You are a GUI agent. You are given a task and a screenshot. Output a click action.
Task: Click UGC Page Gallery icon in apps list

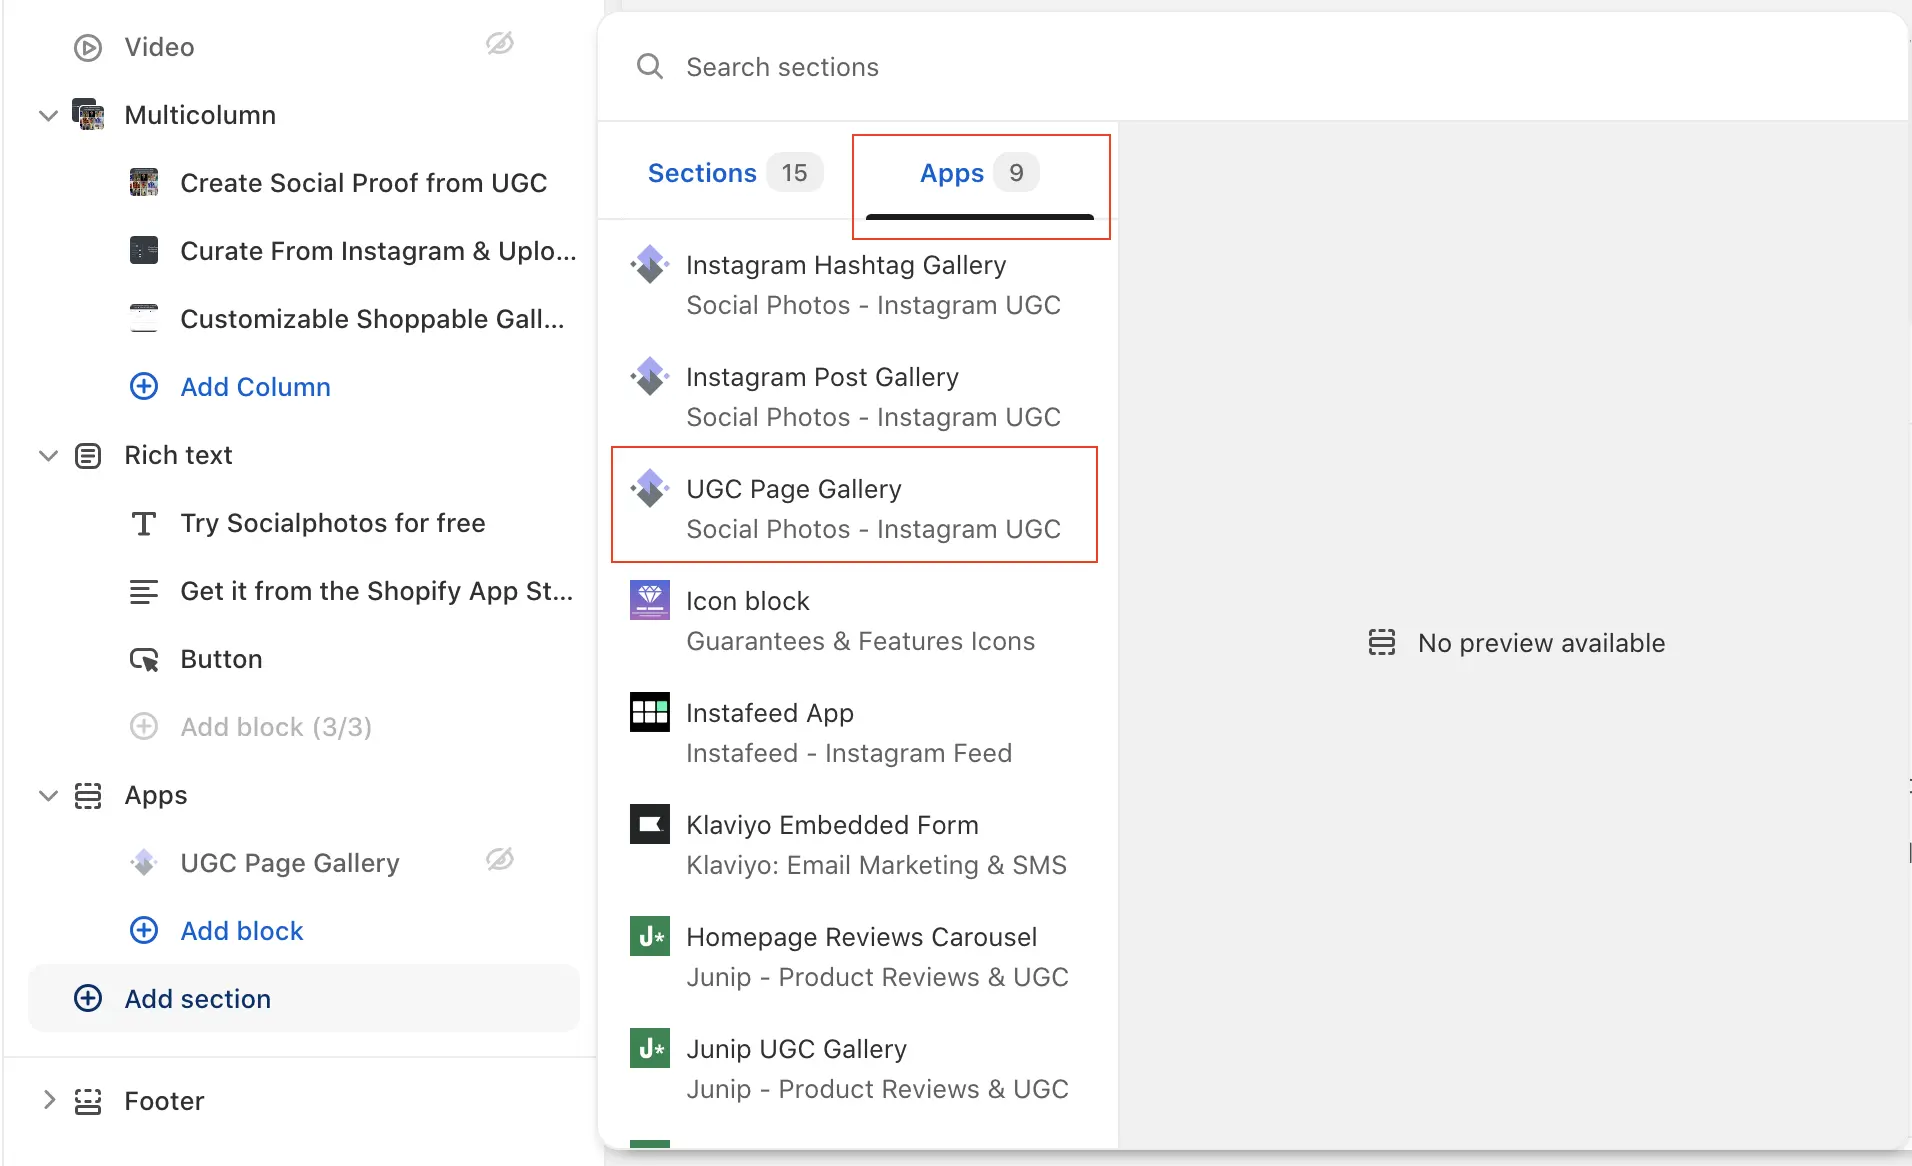point(650,489)
